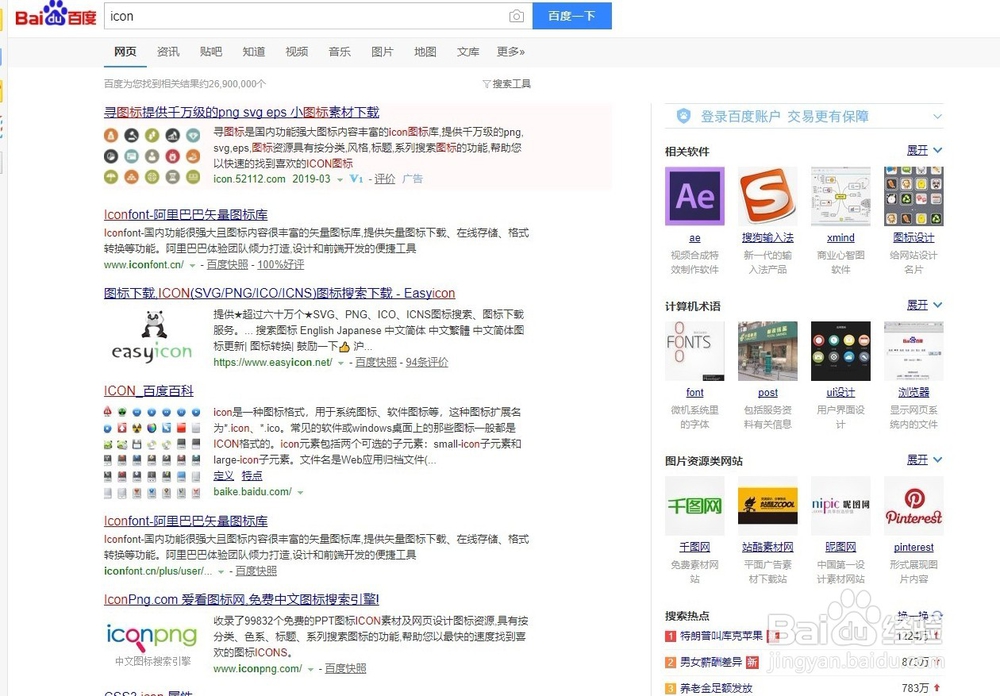Click the post shop photo thumbnail

pyautogui.click(x=768, y=351)
